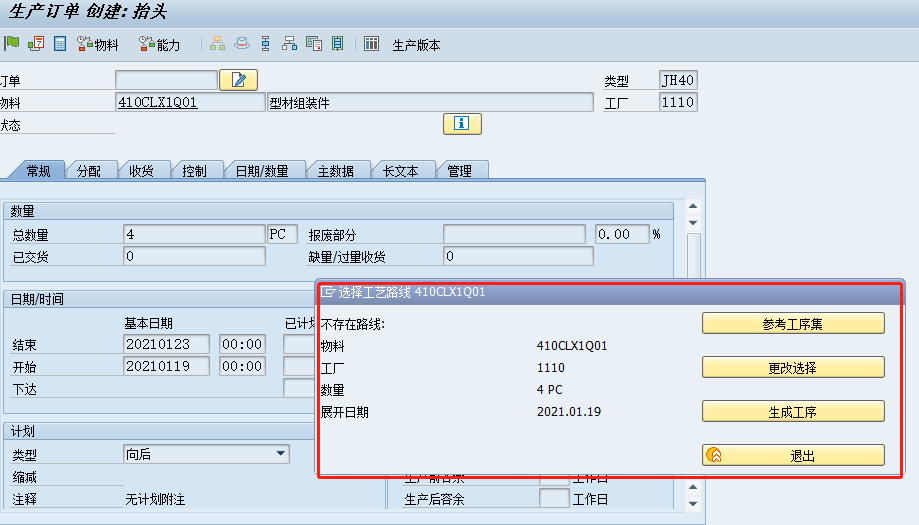Click the PC unit field
919x525 pixels.
(x=282, y=234)
